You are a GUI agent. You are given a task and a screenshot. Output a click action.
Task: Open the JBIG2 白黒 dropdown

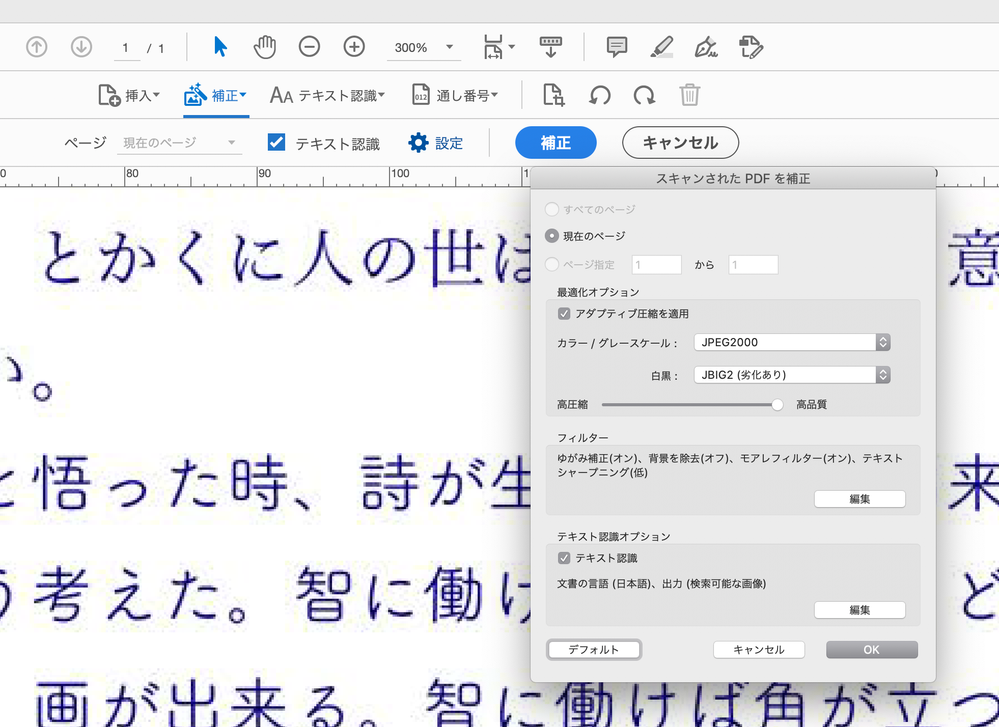pos(792,374)
